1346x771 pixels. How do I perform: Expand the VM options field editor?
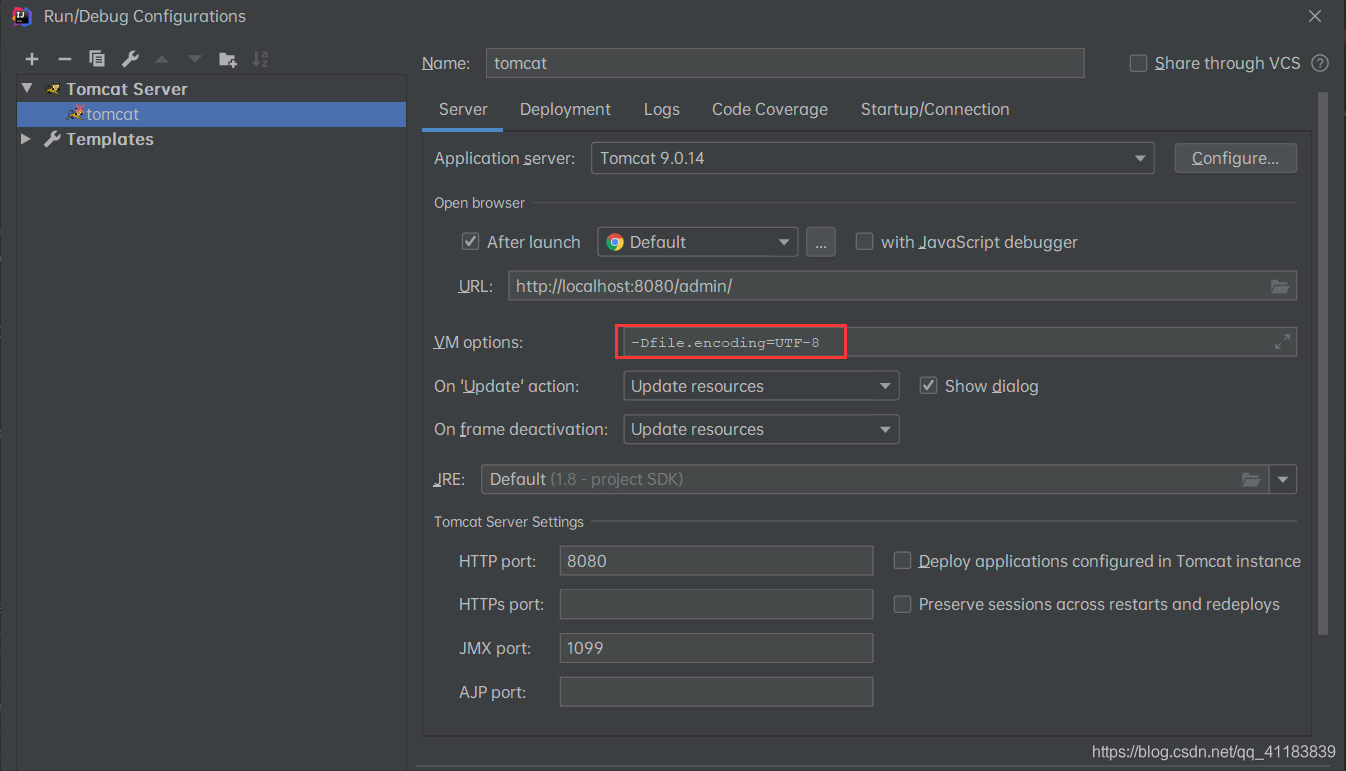[x=1282, y=342]
